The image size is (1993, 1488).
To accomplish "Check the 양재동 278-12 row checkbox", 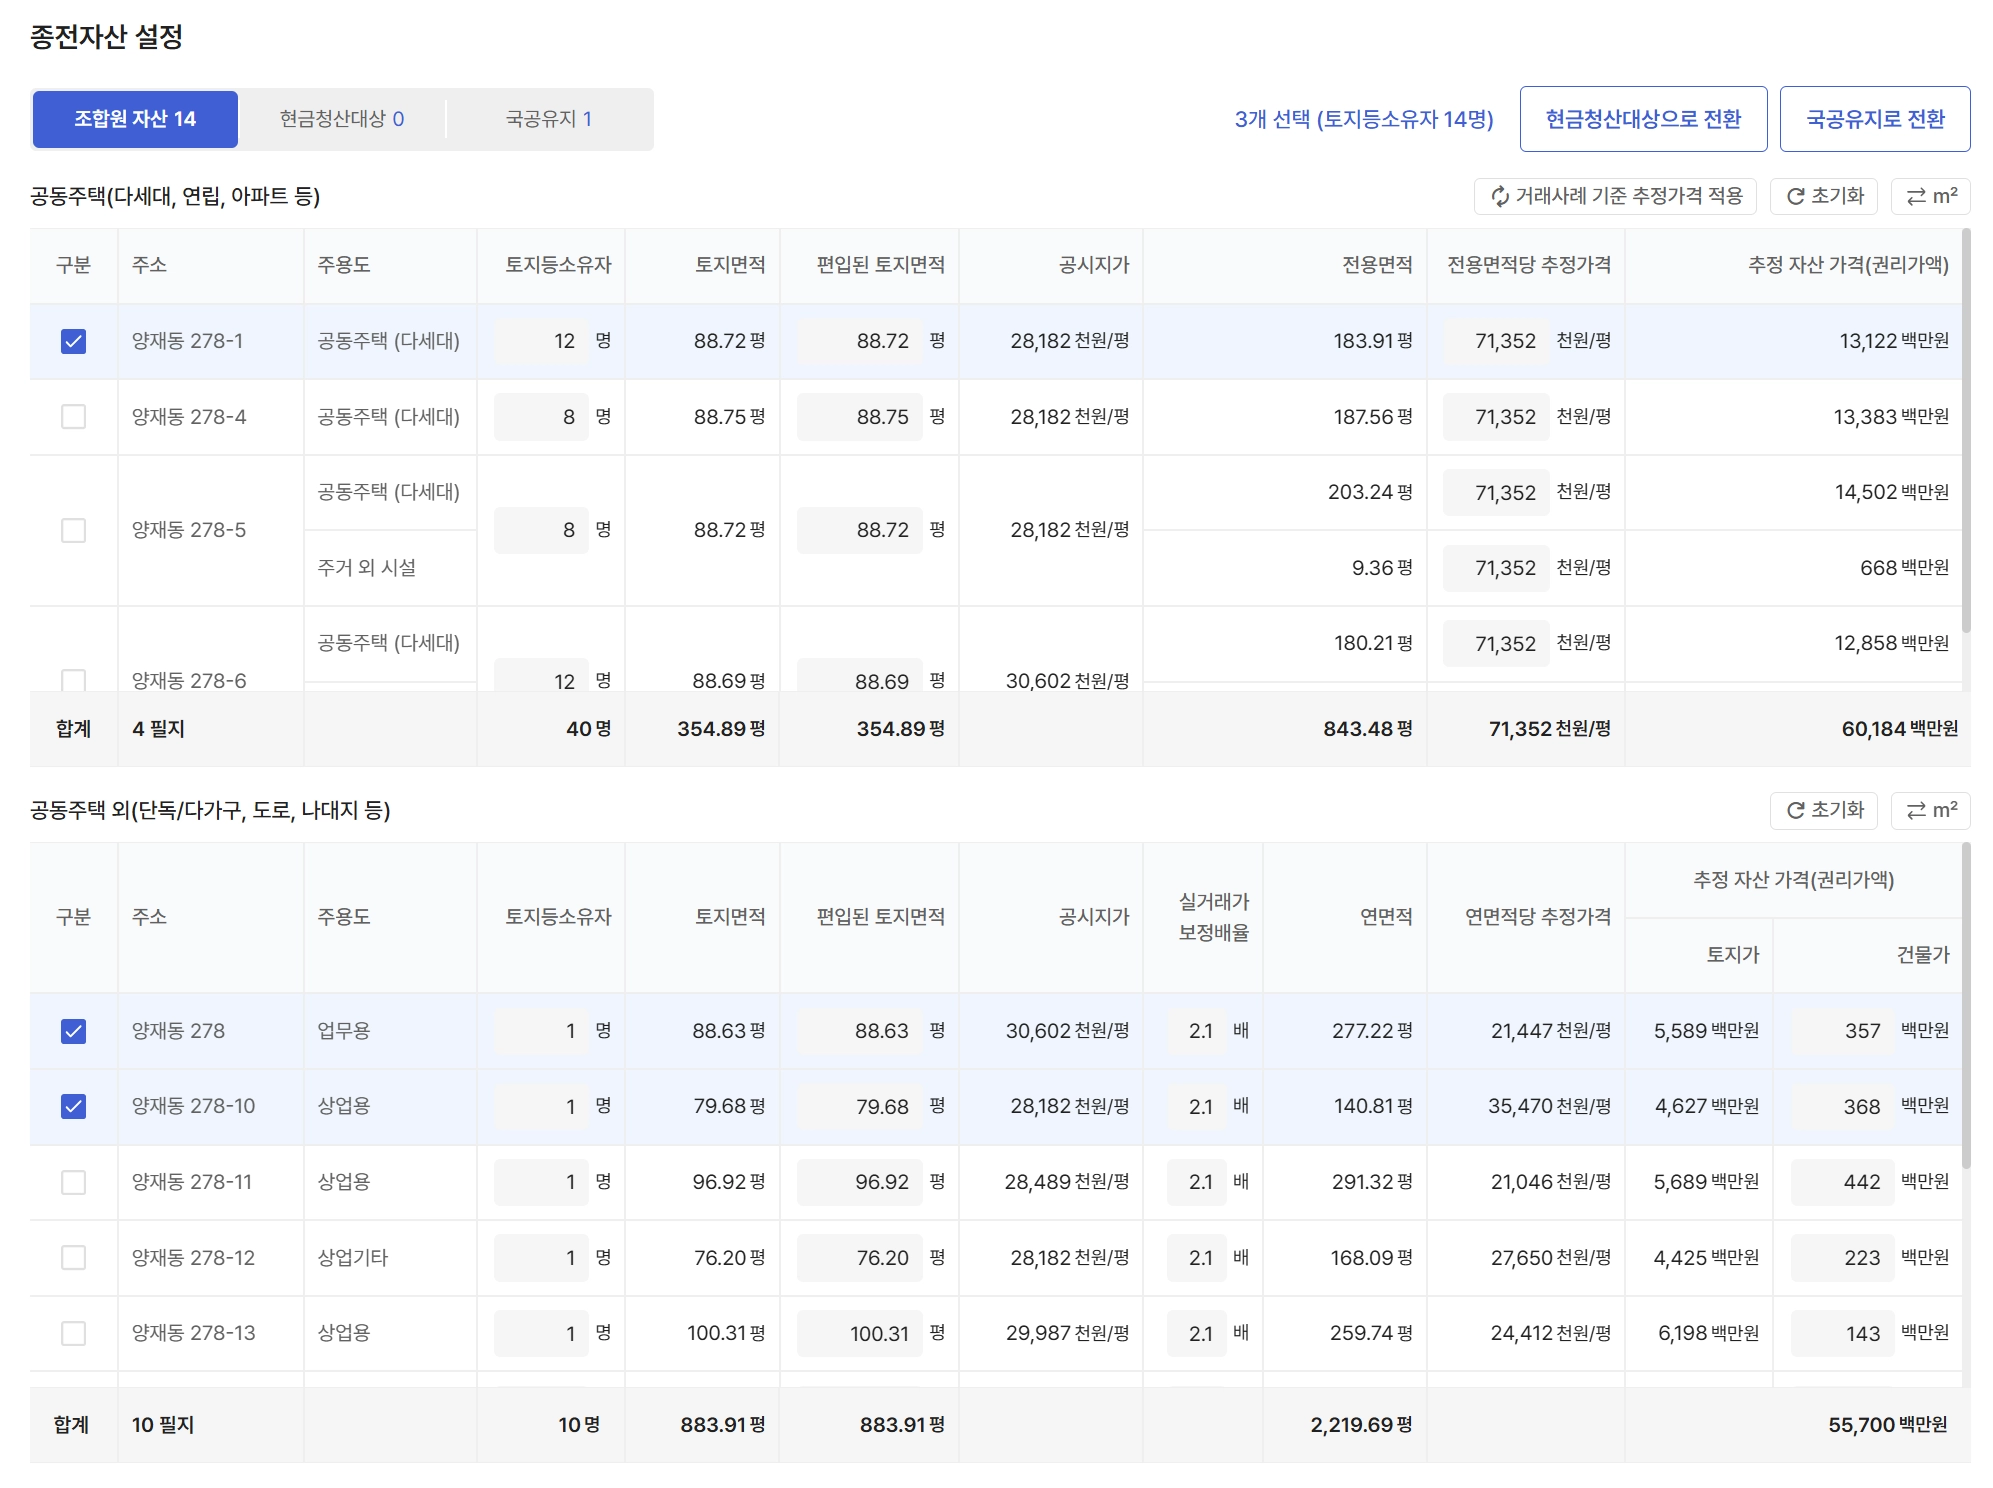I will click(73, 1257).
